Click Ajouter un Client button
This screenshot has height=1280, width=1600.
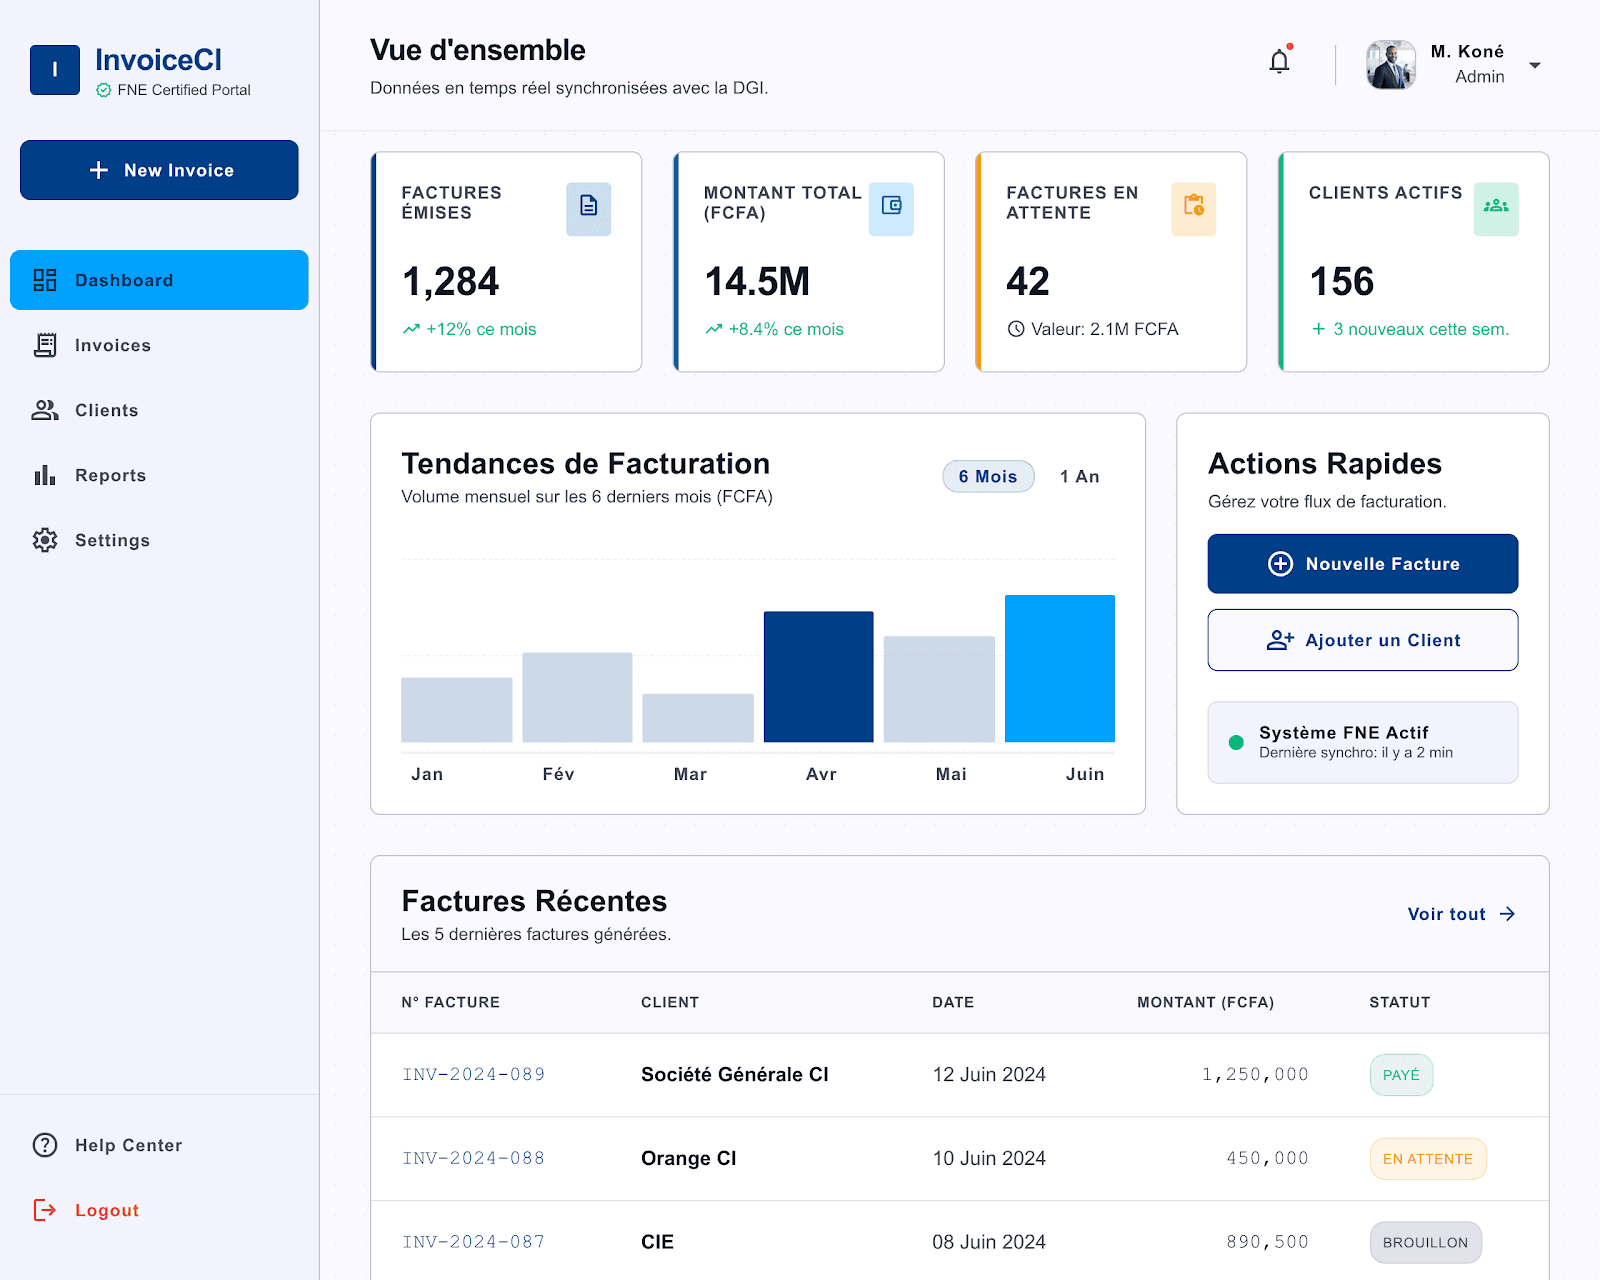[x=1363, y=640]
